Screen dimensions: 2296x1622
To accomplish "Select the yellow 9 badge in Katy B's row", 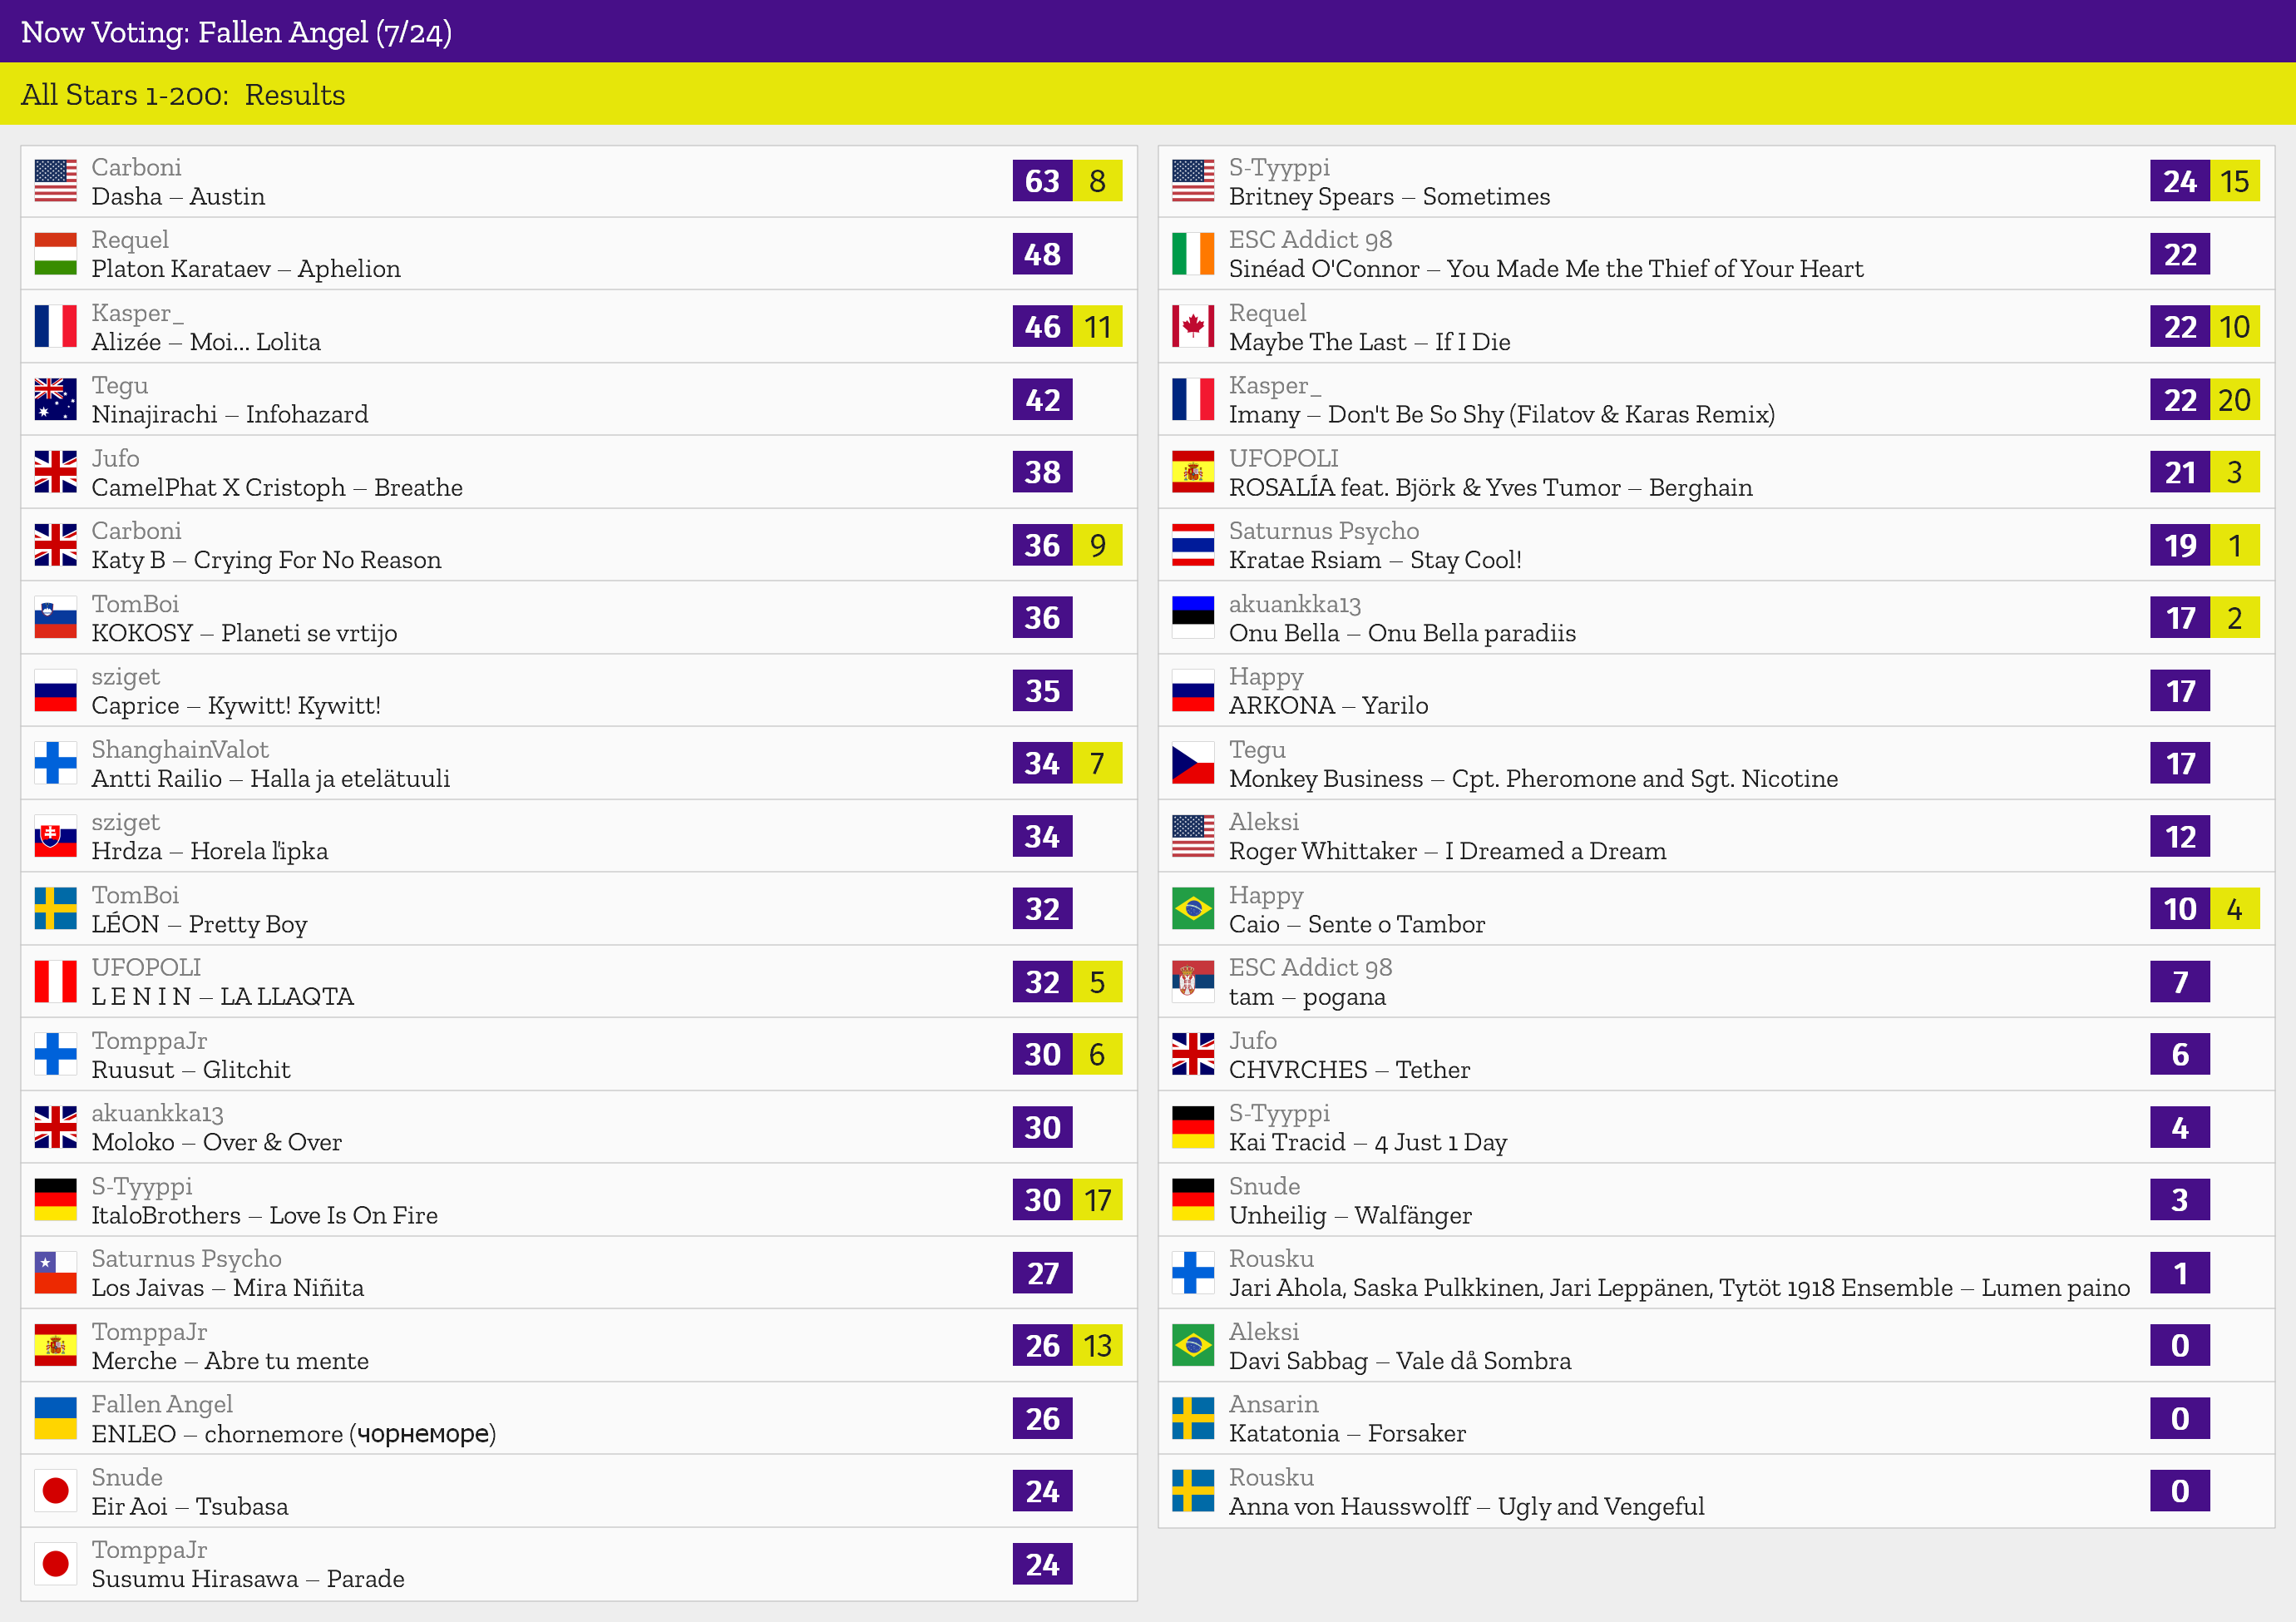I will [x=1097, y=545].
